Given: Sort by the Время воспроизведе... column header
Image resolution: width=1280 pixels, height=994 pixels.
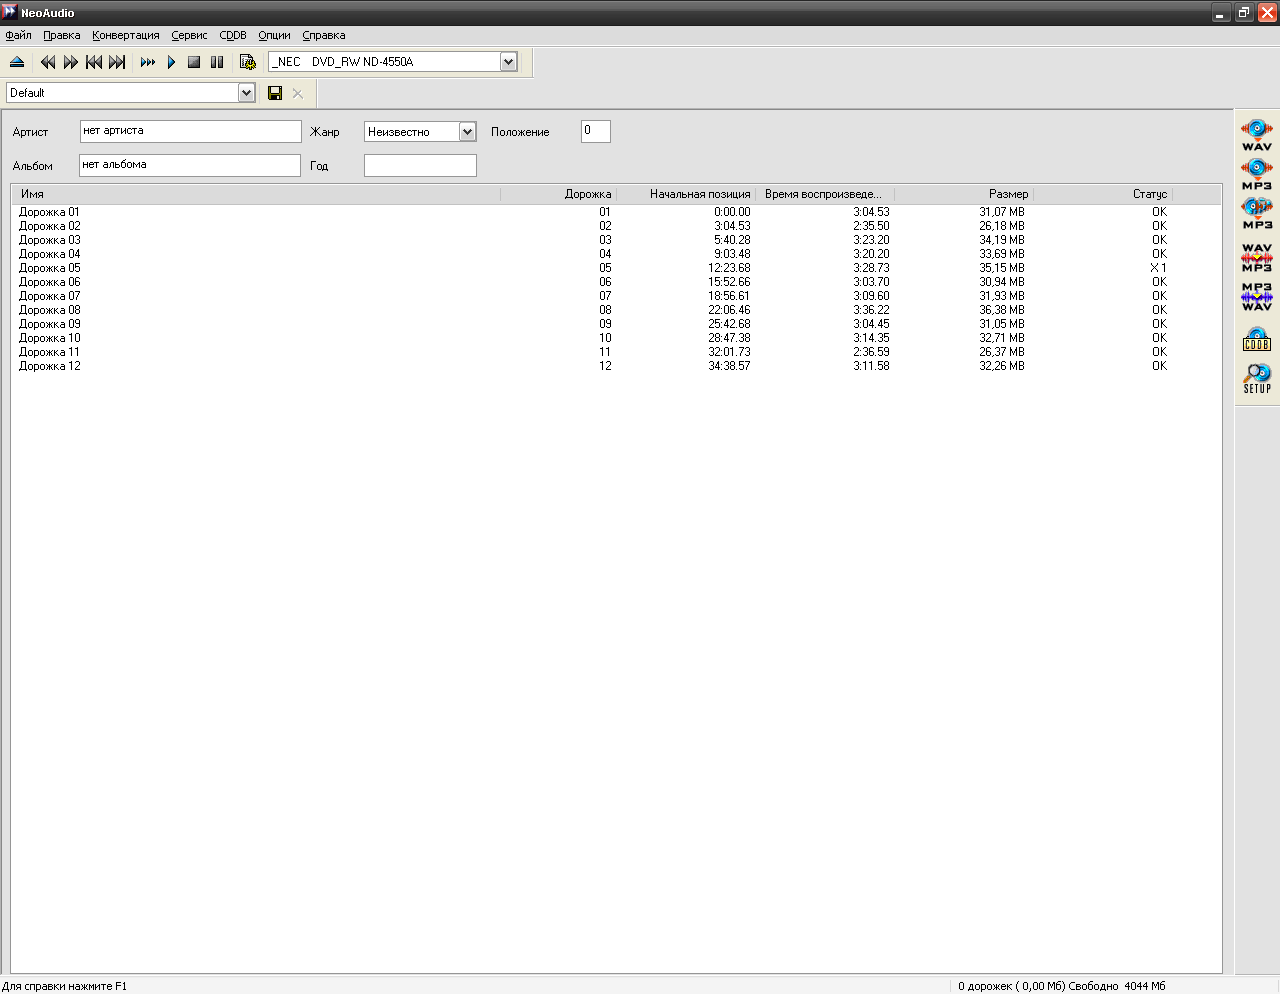Looking at the screenshot, I should click(825, 194).
